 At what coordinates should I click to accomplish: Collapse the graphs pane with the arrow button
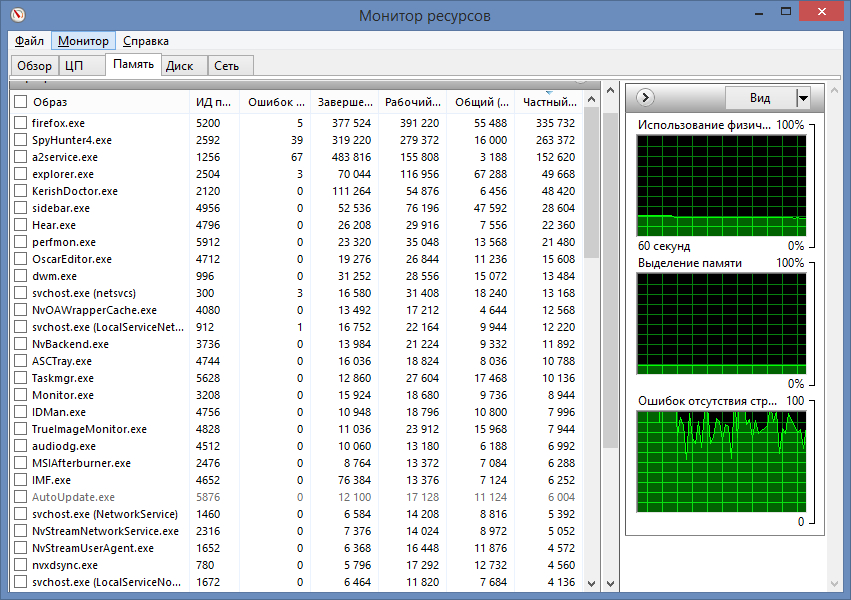645,98
